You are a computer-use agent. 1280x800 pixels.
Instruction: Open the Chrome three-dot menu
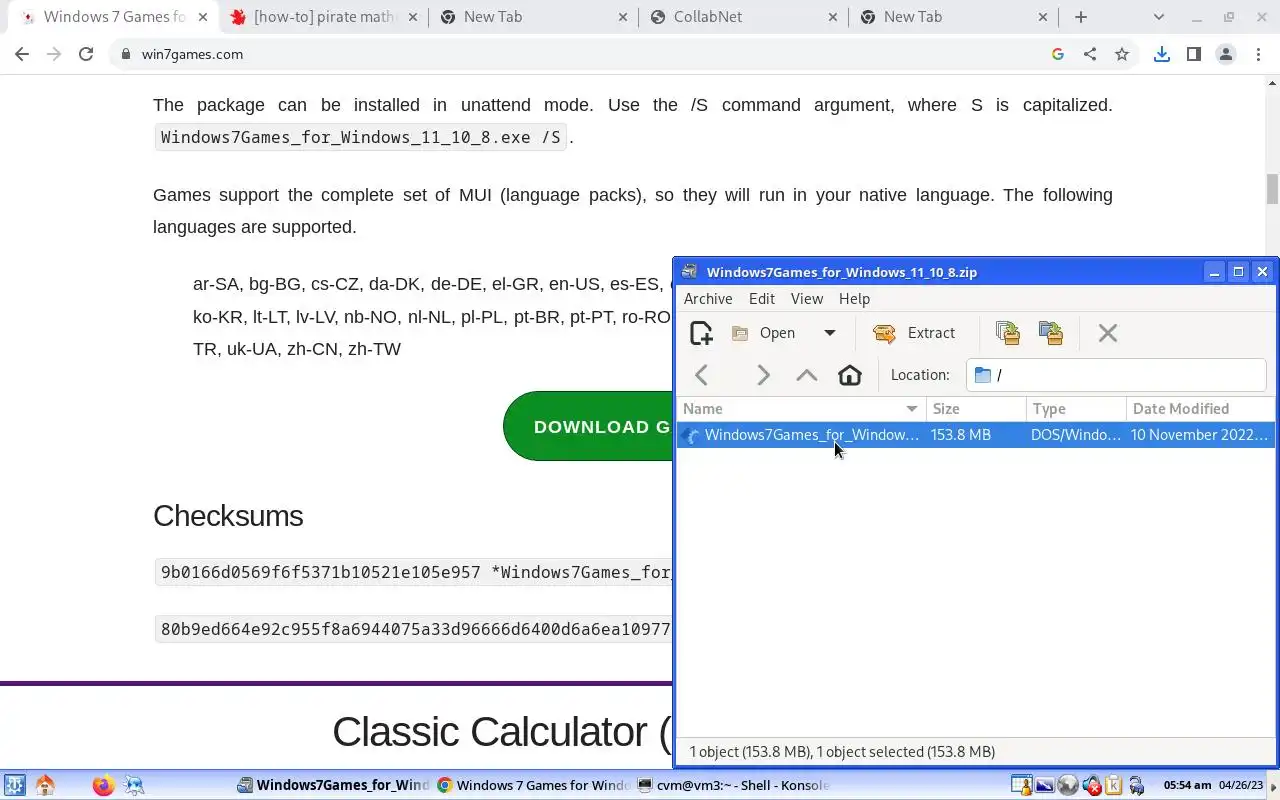coord(1258,54)
